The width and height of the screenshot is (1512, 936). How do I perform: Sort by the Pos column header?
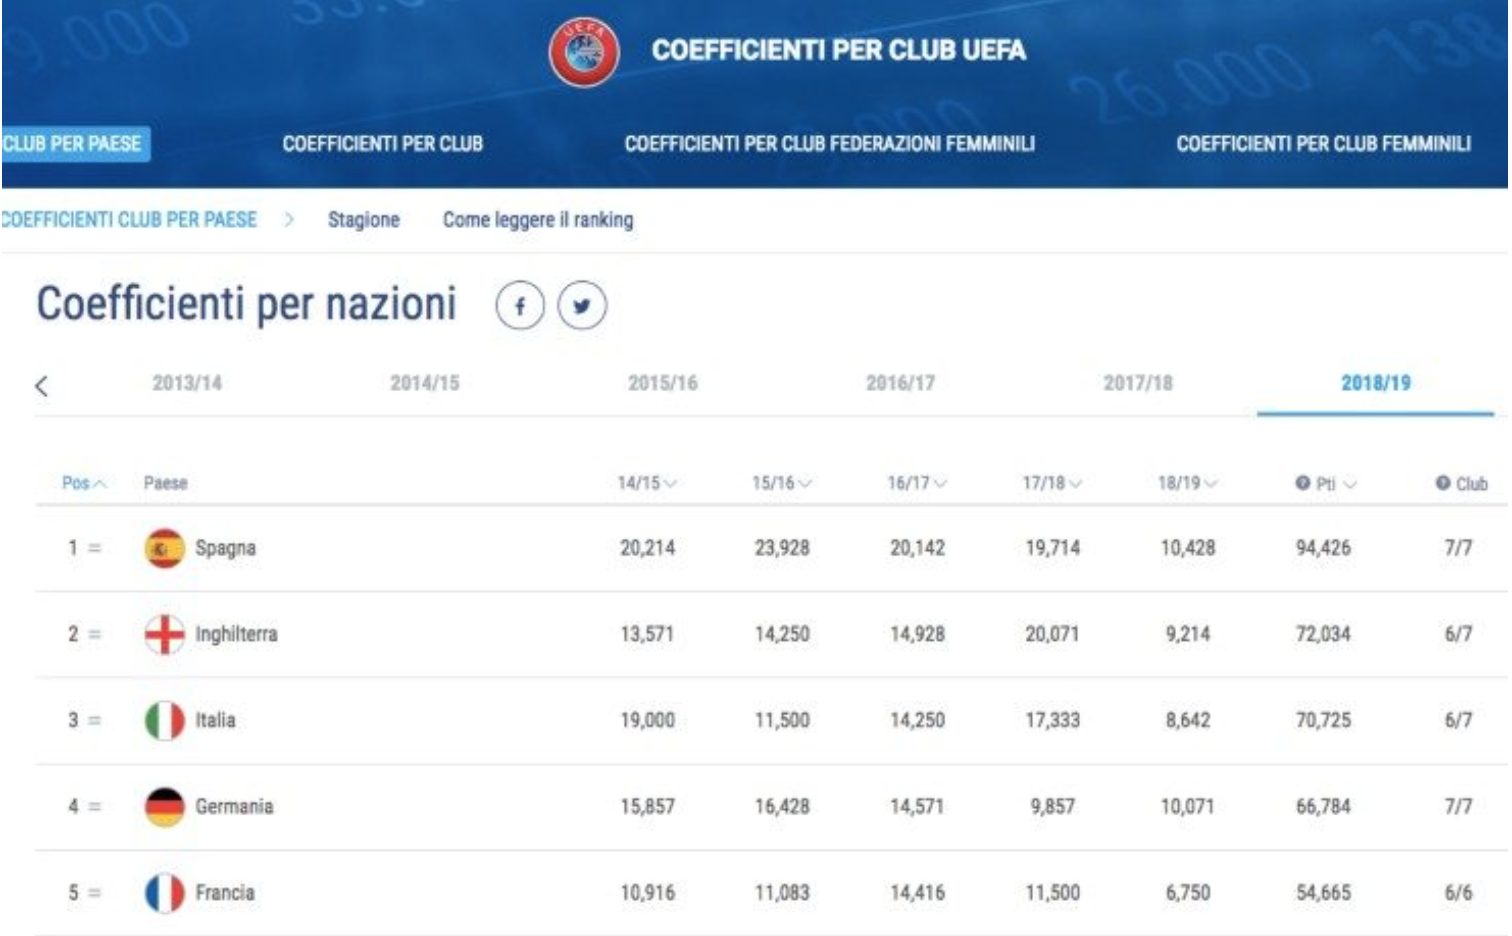(x=83, y=483)
